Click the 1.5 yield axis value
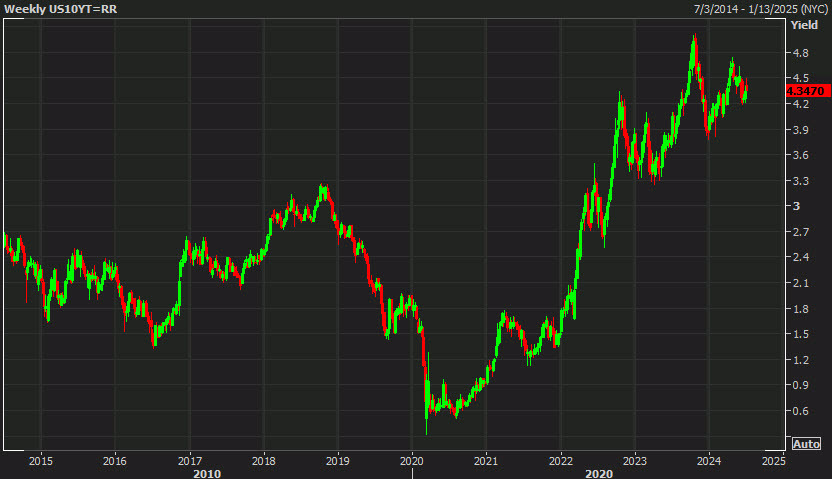Screen dimensions: 832x479 click(801, 334)
